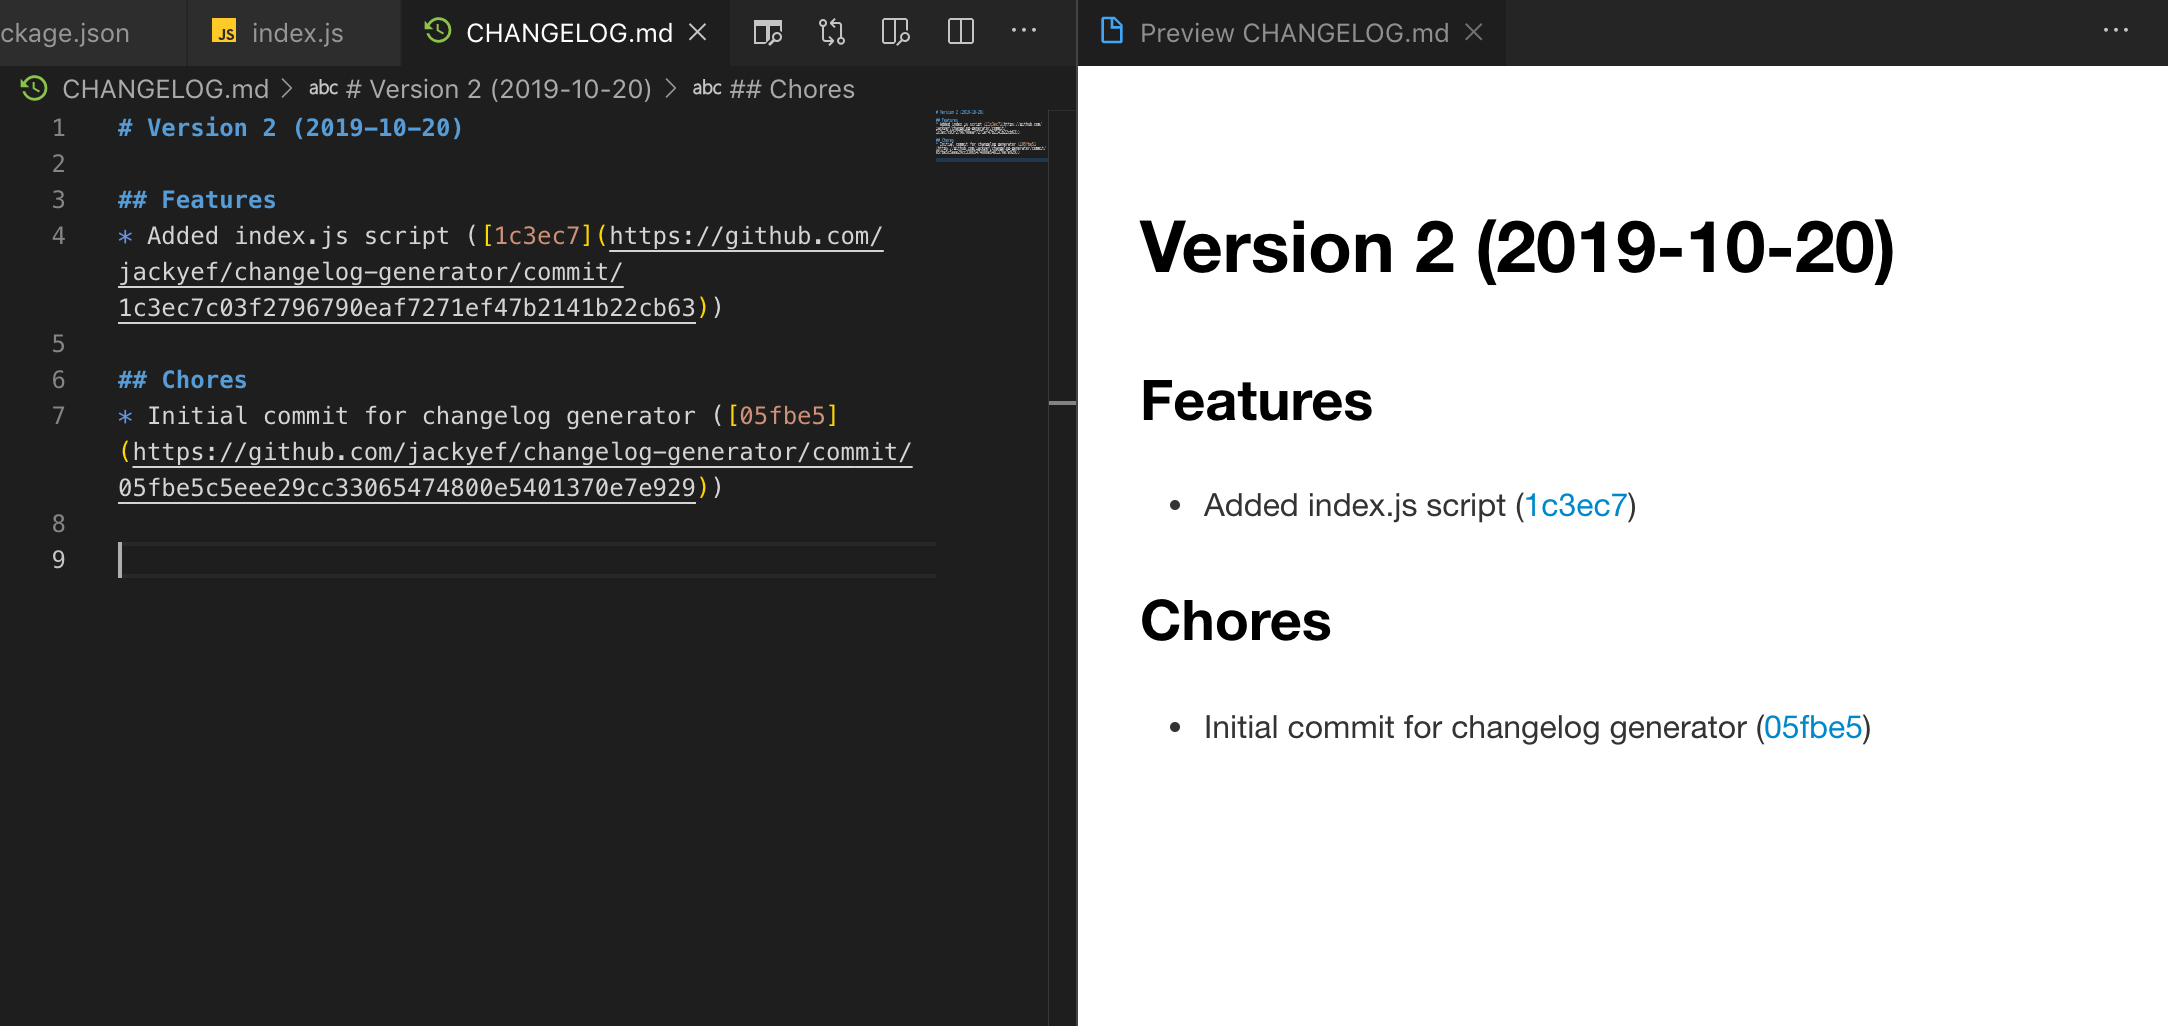Viewport: 2168px width, 1026px height.
Task: Open the Chores breadcrumb dropdown
Action: pos(791,89)
